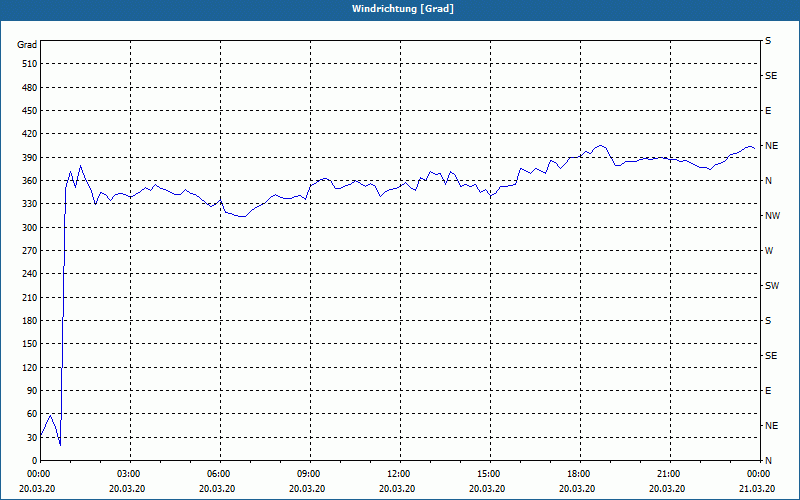Click the 240 y-axis value
800x500 pixels.
pos(30,274)
